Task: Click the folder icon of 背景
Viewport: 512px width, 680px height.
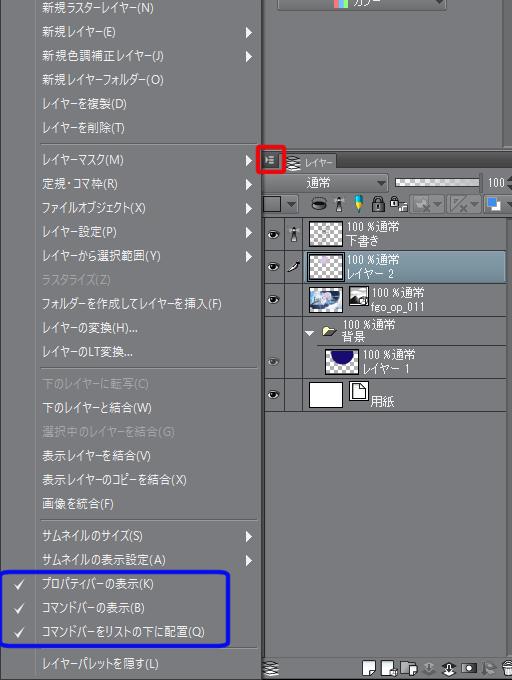Action: 329,332
